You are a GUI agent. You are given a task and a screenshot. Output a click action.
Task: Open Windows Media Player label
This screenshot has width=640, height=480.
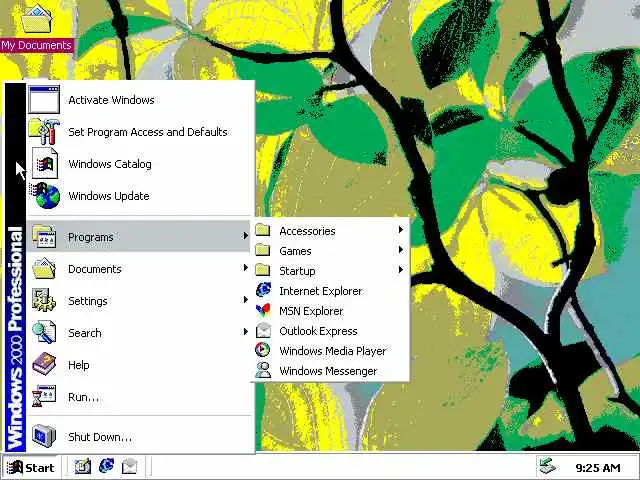tap(333, 351)
